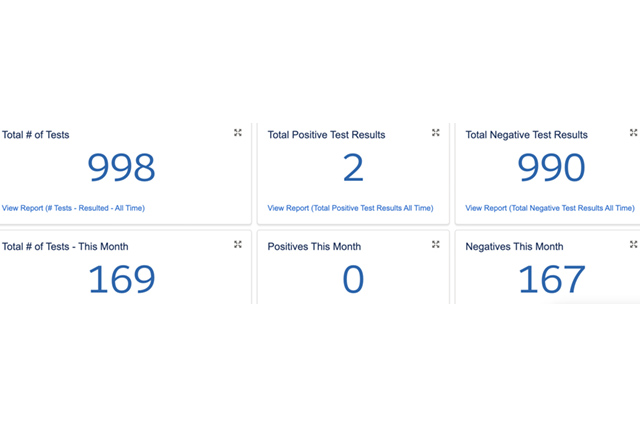This screenshot has height=428, width=640.
Task: Click the total positive results value 2
Action: 353,169
